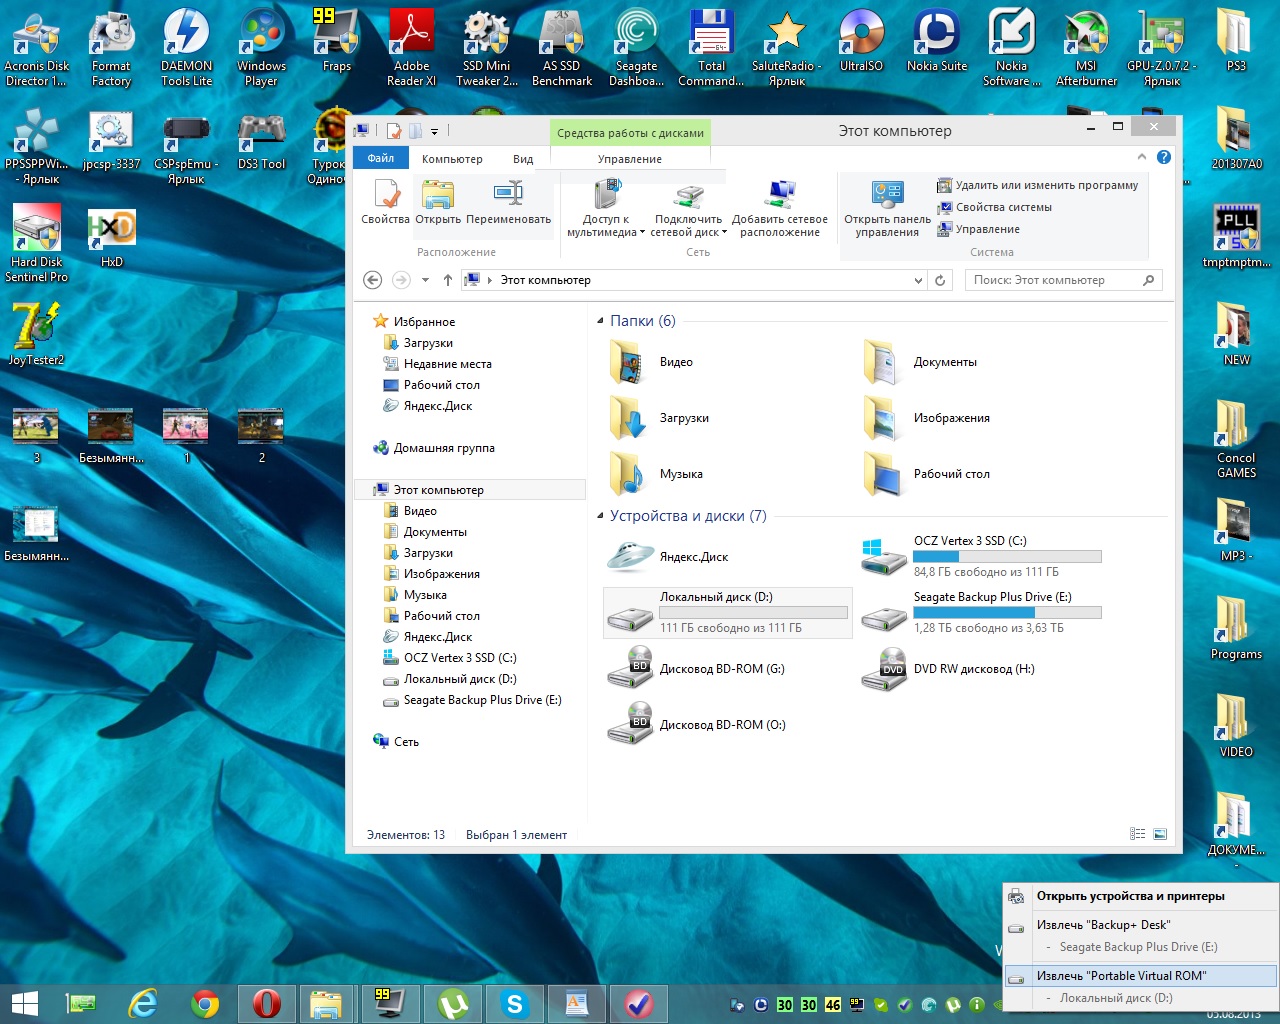Click Открыть устройства и принтеры
The width and height of the screenshot is (1280, 1024).
(x=1141, y=896)
